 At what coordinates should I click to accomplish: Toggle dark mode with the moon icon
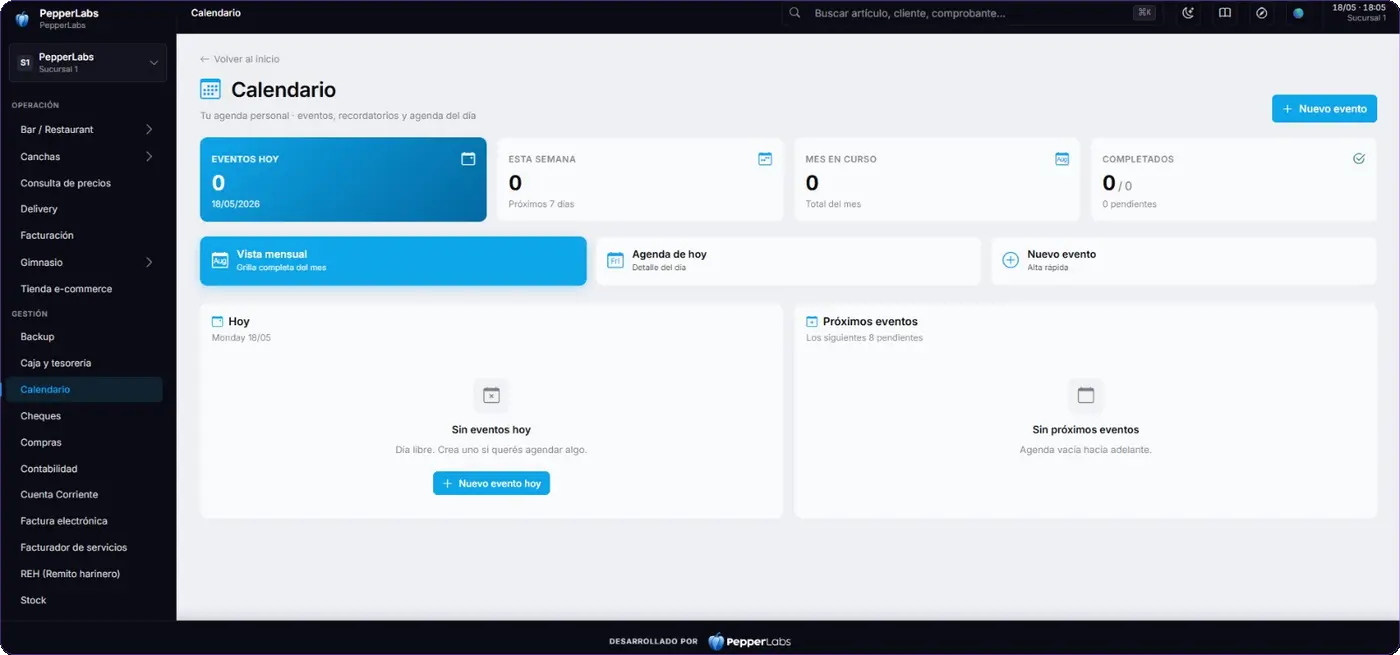tap(1188, 13)
